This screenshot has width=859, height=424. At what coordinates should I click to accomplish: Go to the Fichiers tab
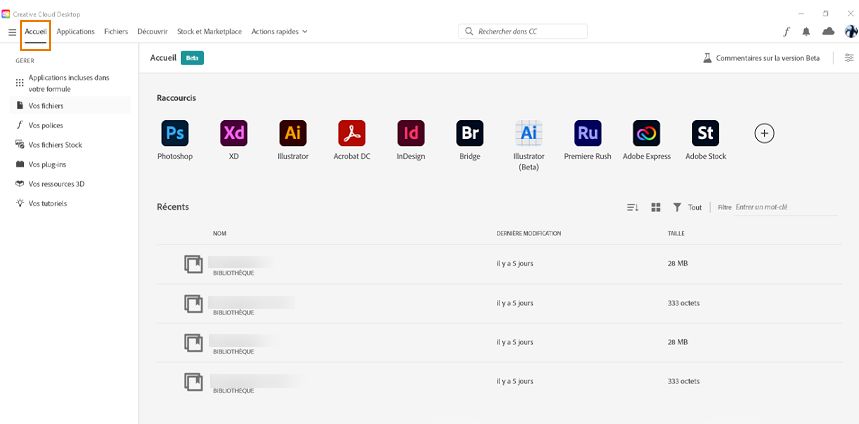tap(116, 32)
